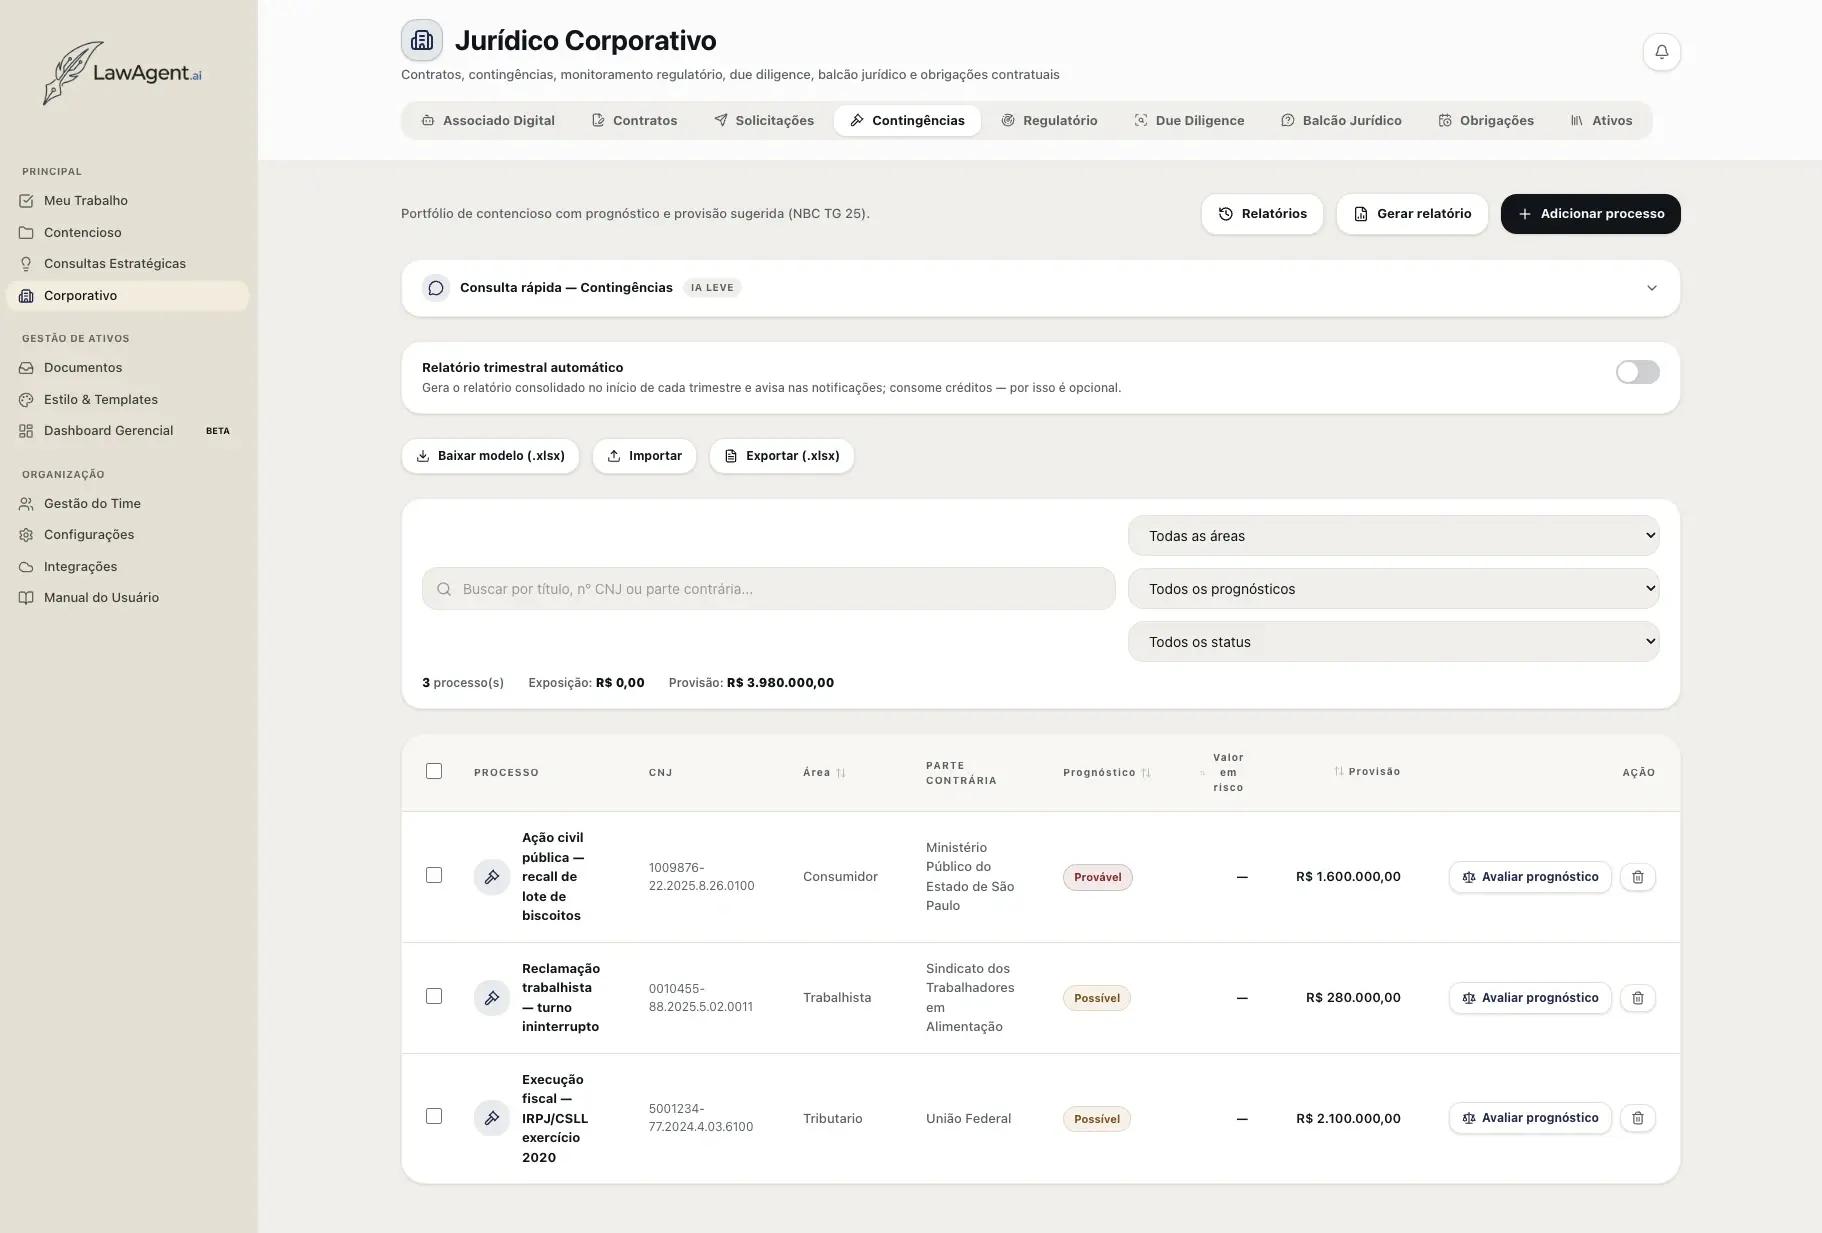Image resolution: width=1822 pixels, height=1233 pixels.
Task: Delete the Ação civil pública process
Action: [x=1637, y=877]
